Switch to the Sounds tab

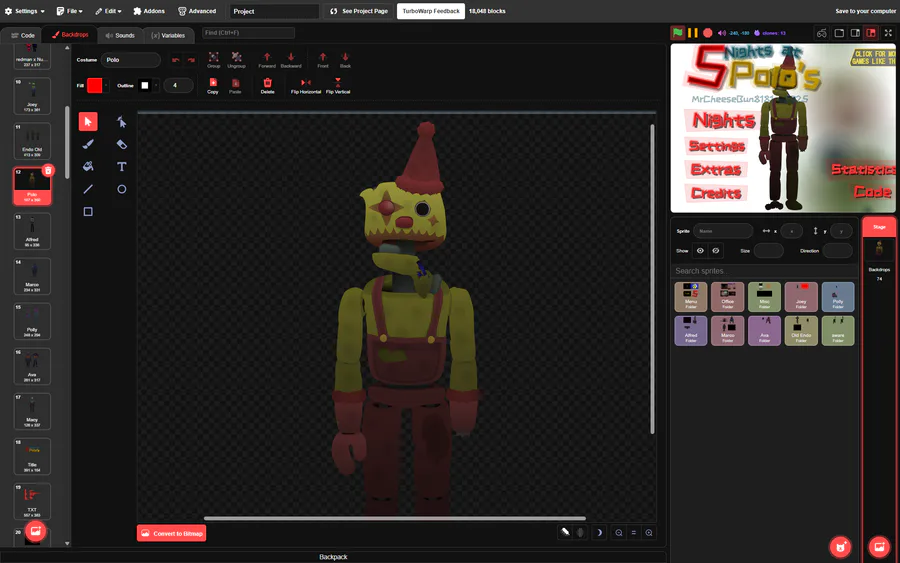coord(120,35)
